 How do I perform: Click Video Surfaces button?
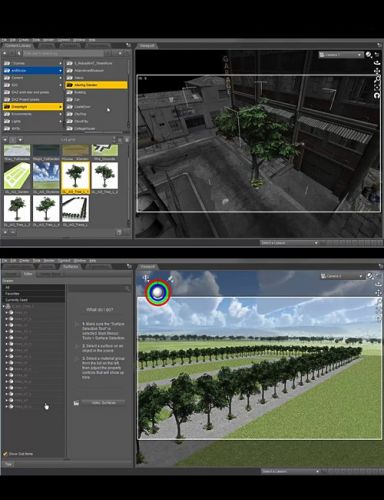point(103,403)
